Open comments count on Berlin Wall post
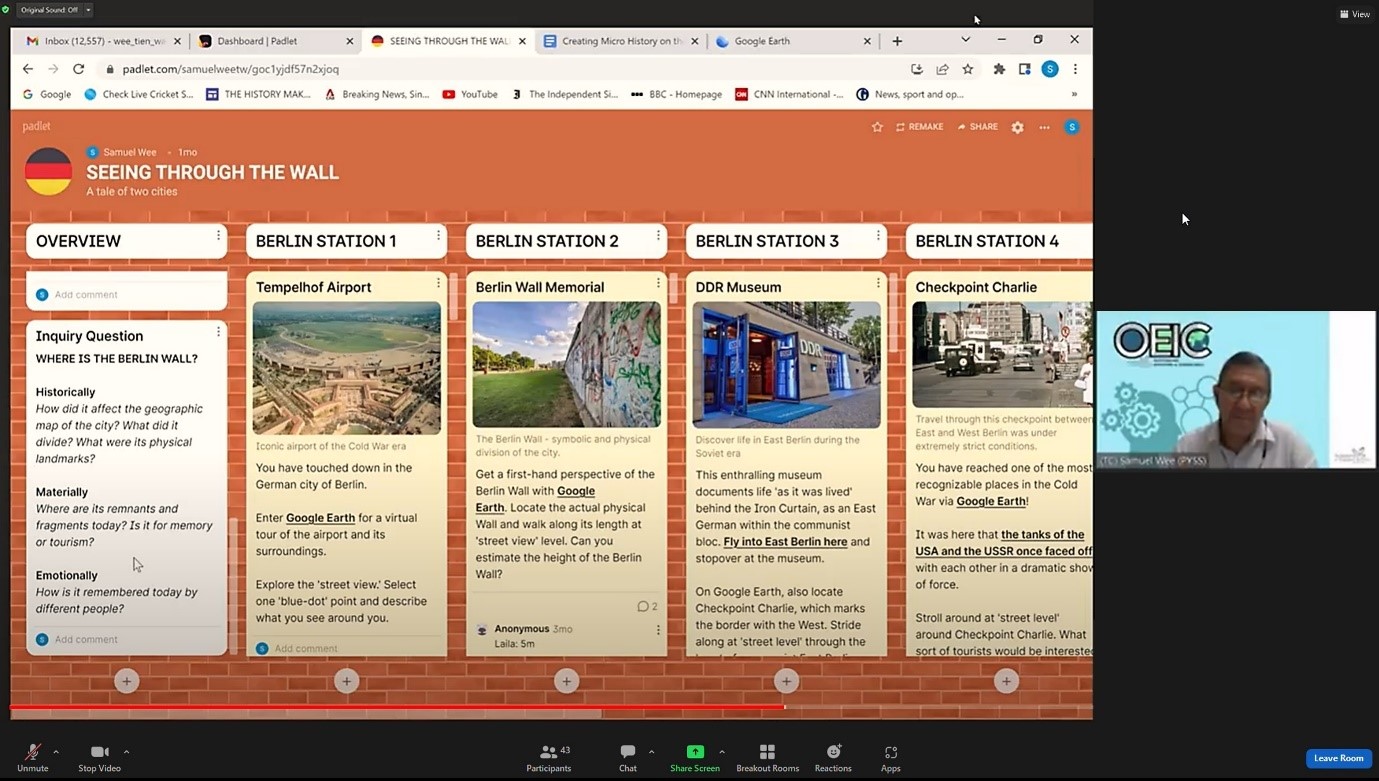 647,607
